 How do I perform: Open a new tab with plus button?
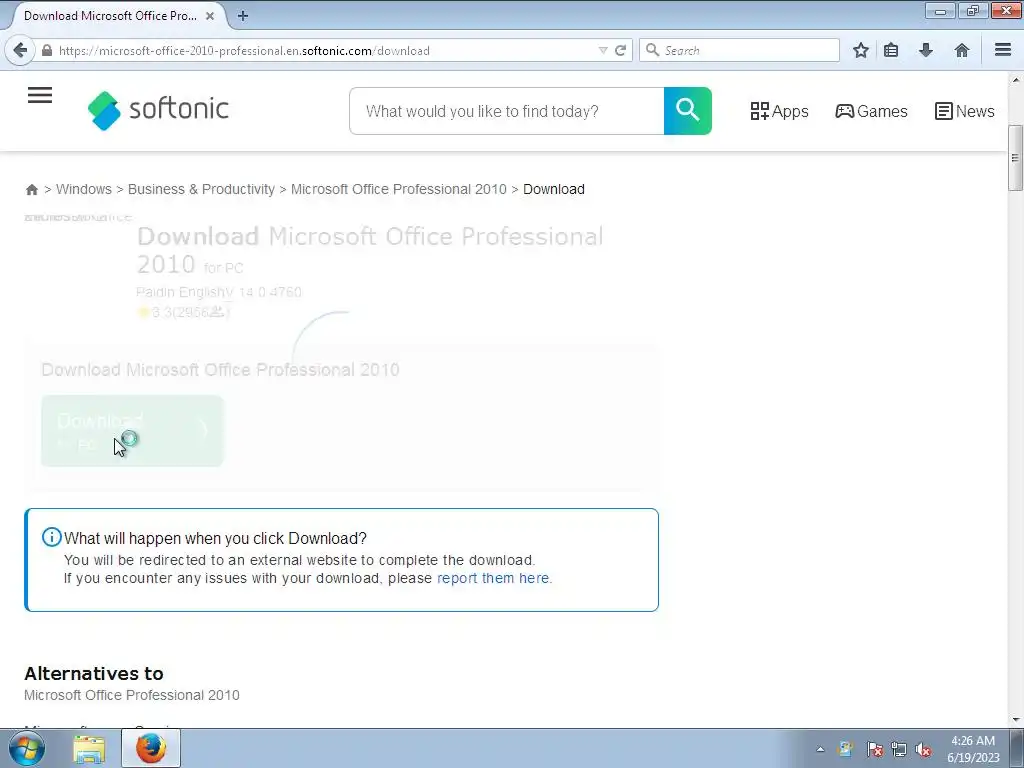pos(243,16)
